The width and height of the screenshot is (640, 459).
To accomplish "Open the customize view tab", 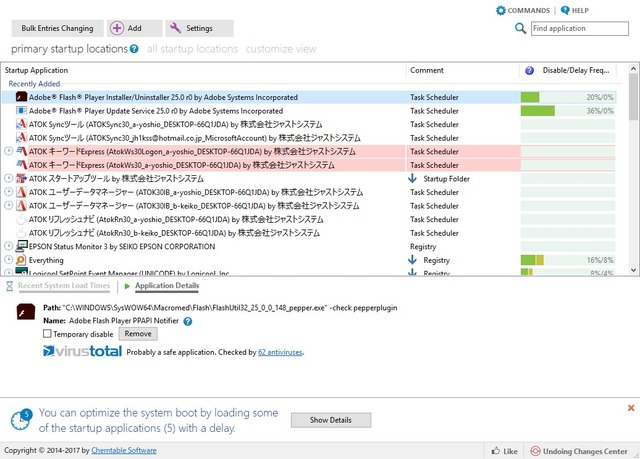I will click(281, 49).
